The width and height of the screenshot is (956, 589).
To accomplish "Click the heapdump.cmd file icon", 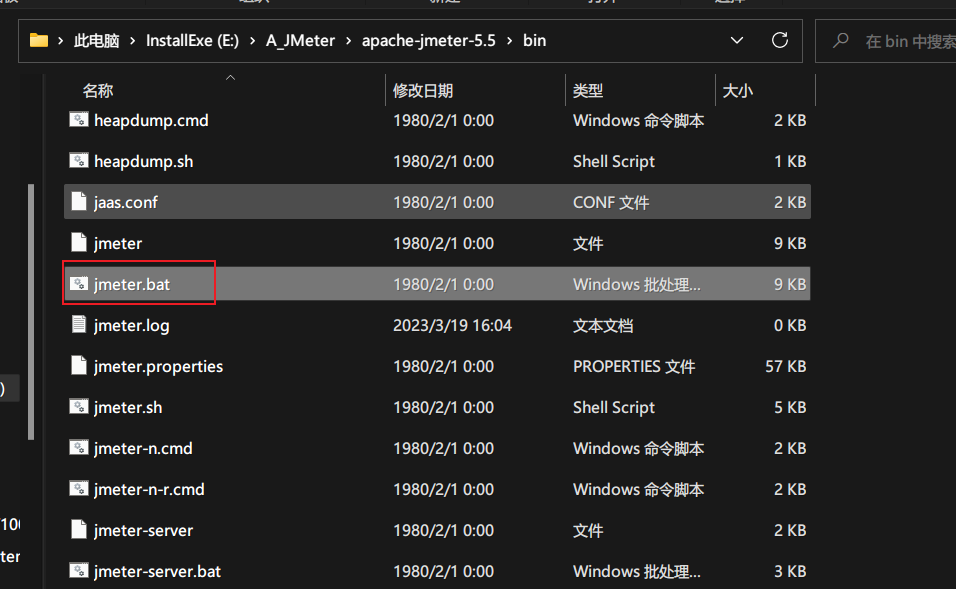I will (79, 120).
